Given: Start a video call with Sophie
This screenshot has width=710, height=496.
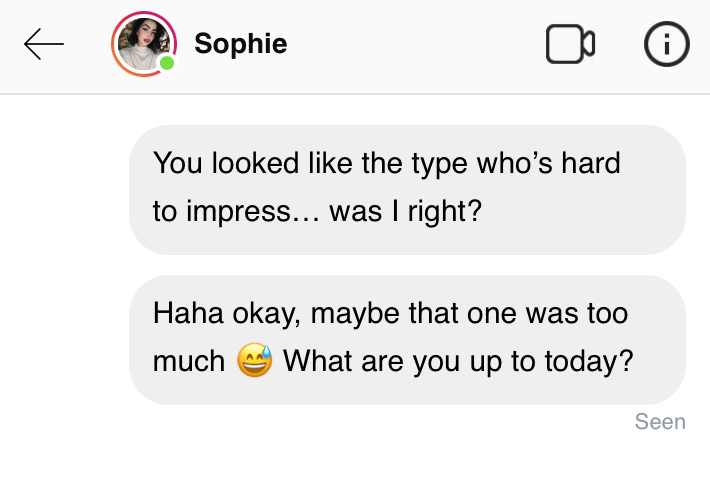Looking at the screenshot, I should [x=570, y=44].
